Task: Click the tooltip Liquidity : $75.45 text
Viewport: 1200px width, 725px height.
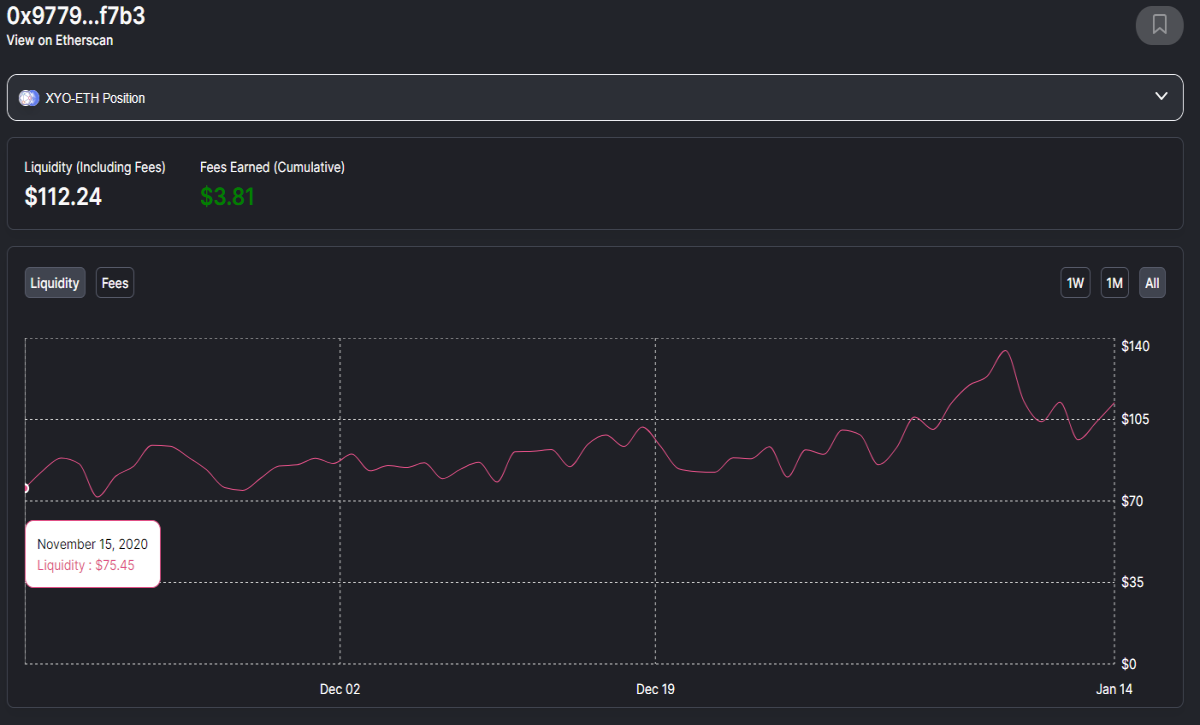Action: click(86, 565)
